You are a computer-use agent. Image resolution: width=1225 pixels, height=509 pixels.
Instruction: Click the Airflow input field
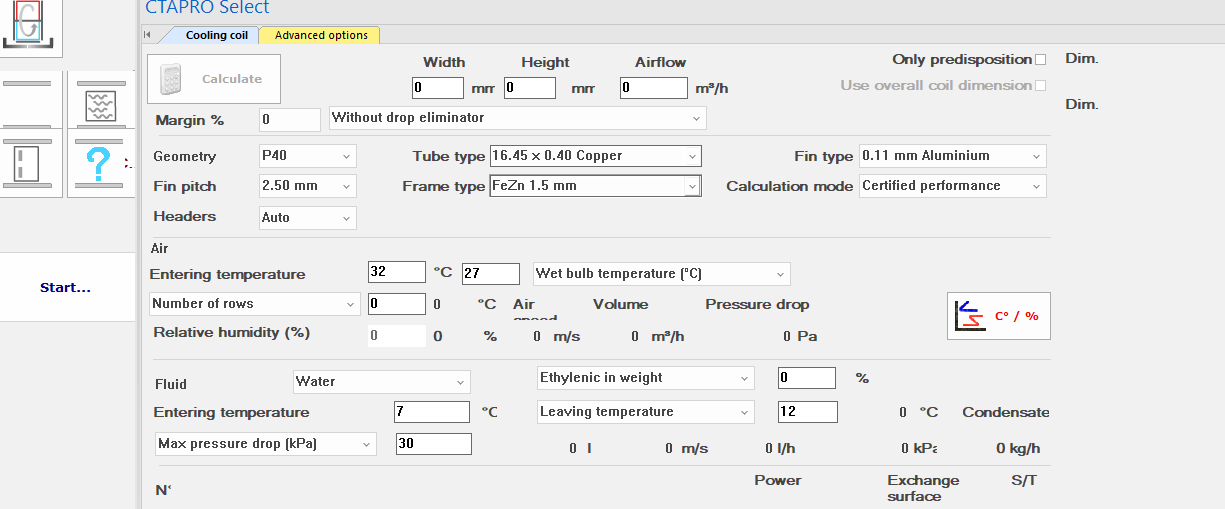654,88
